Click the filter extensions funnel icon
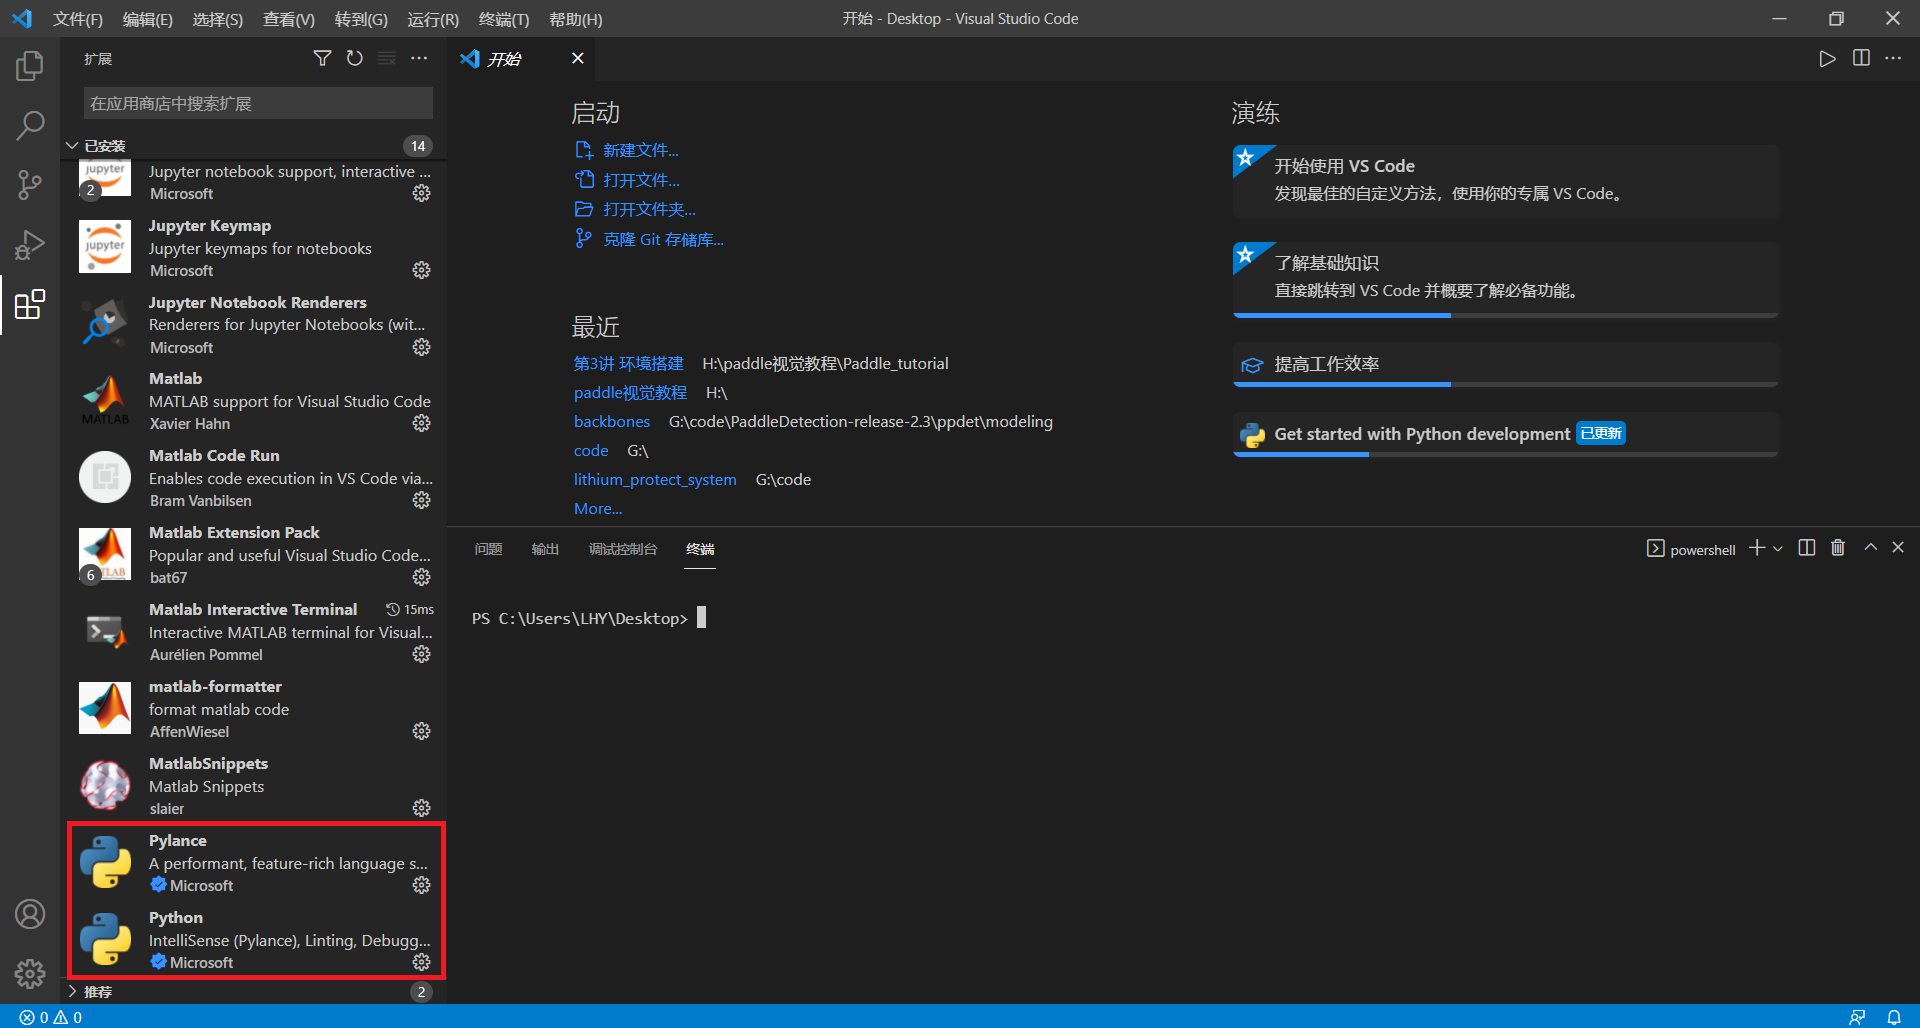This screenshot has height=1028, width=1920. coord(322,59)
